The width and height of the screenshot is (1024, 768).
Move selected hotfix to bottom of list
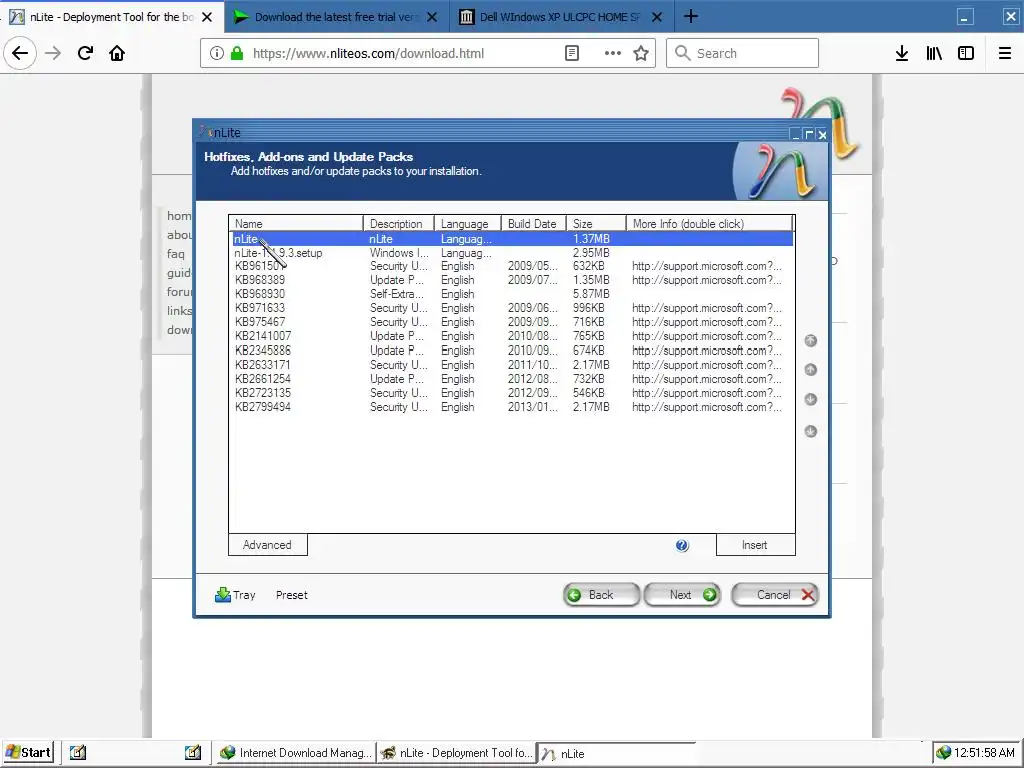pyautogui.click(x=810, y=431)
